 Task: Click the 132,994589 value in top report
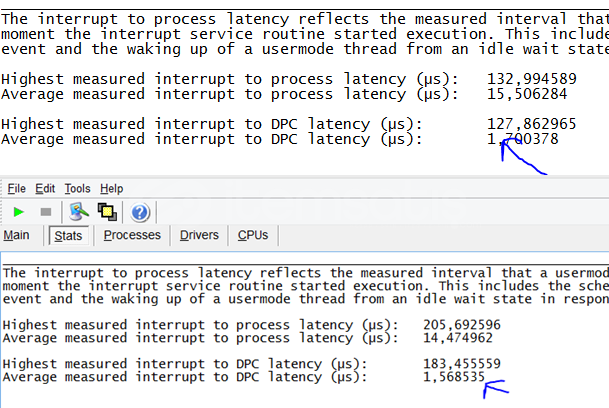point(531,79)
